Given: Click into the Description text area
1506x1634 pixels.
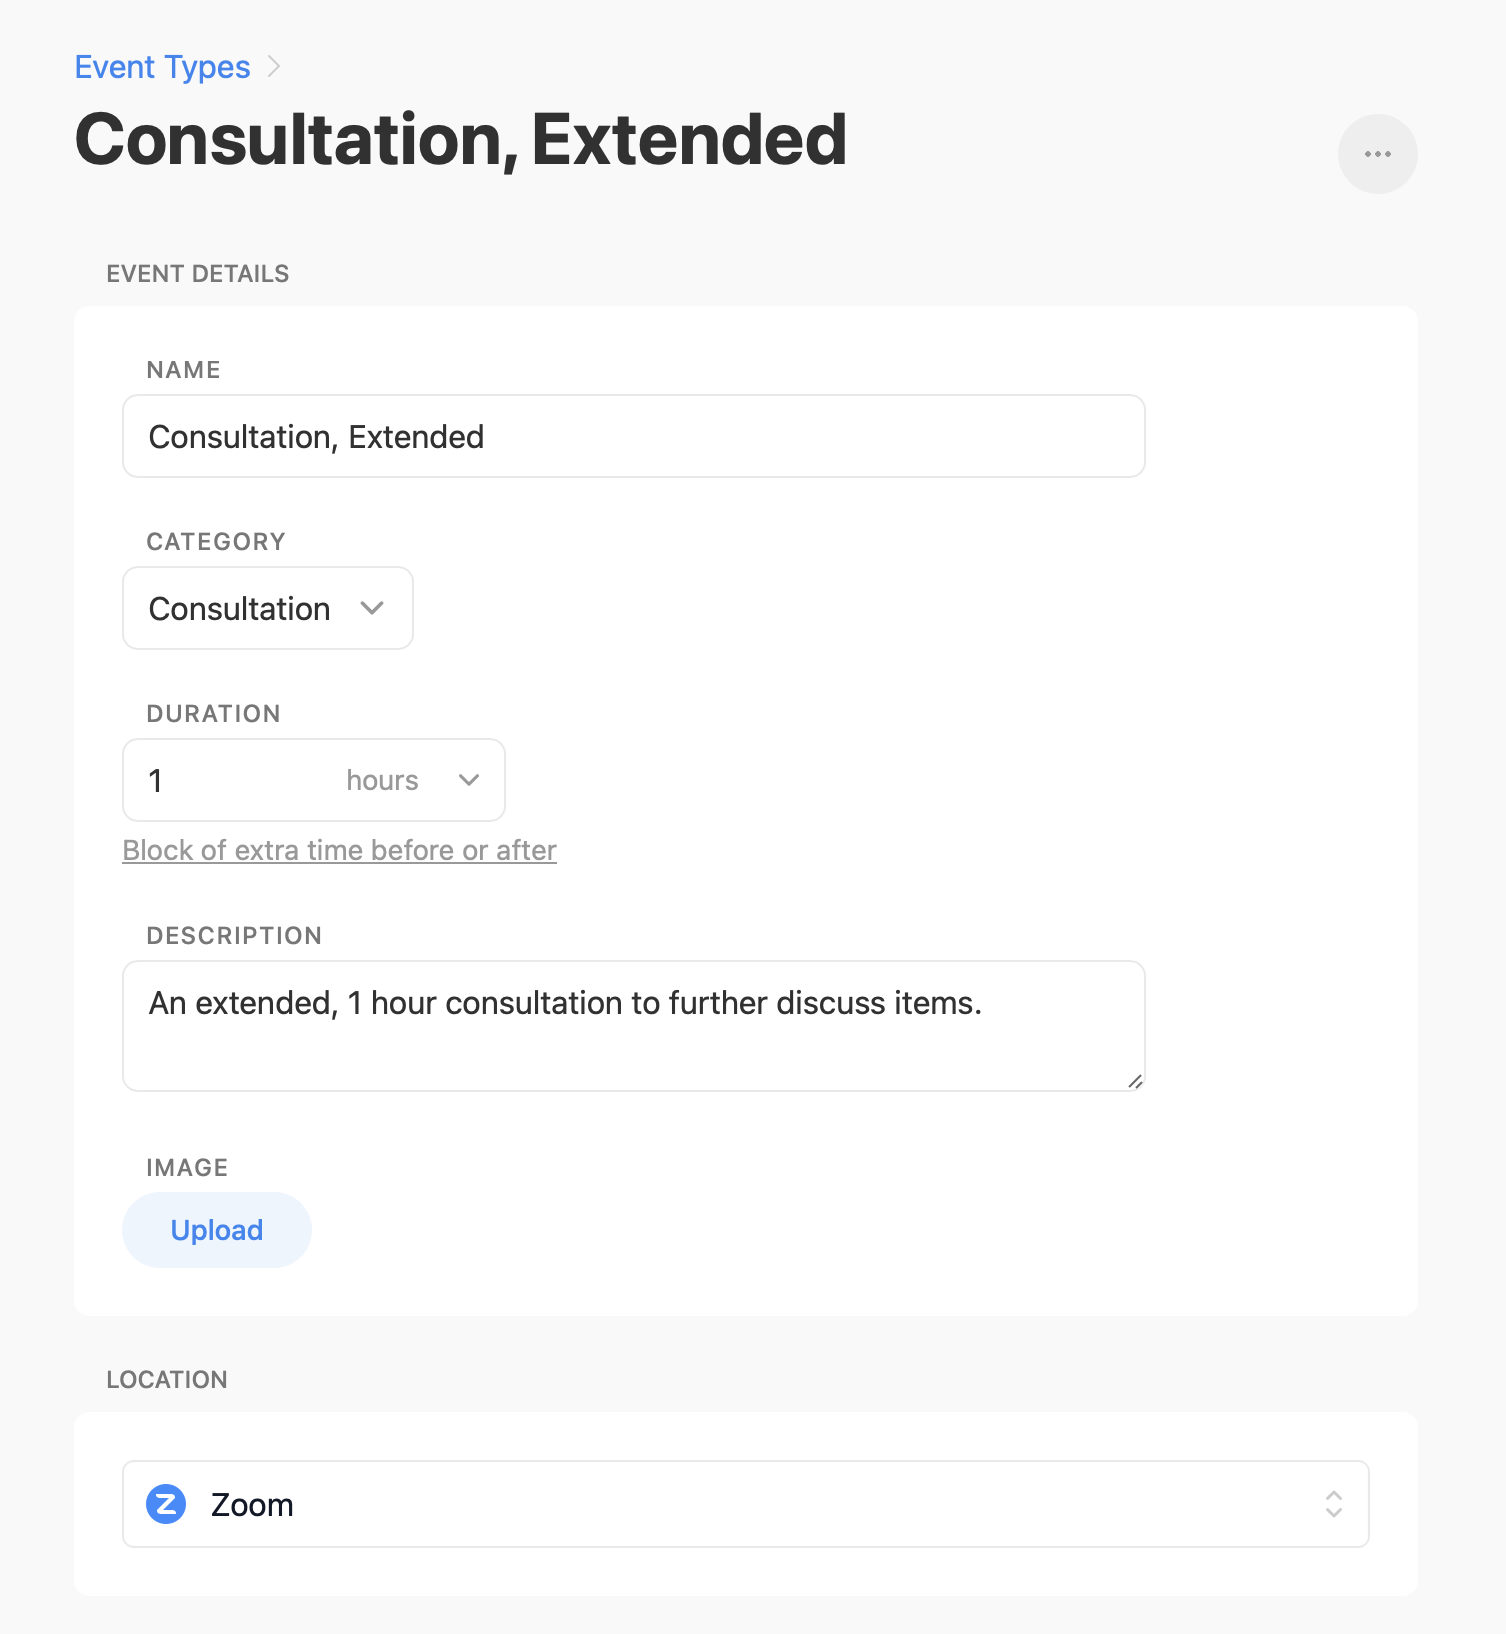Looking at the screenshot, I should click(633, 1026).
